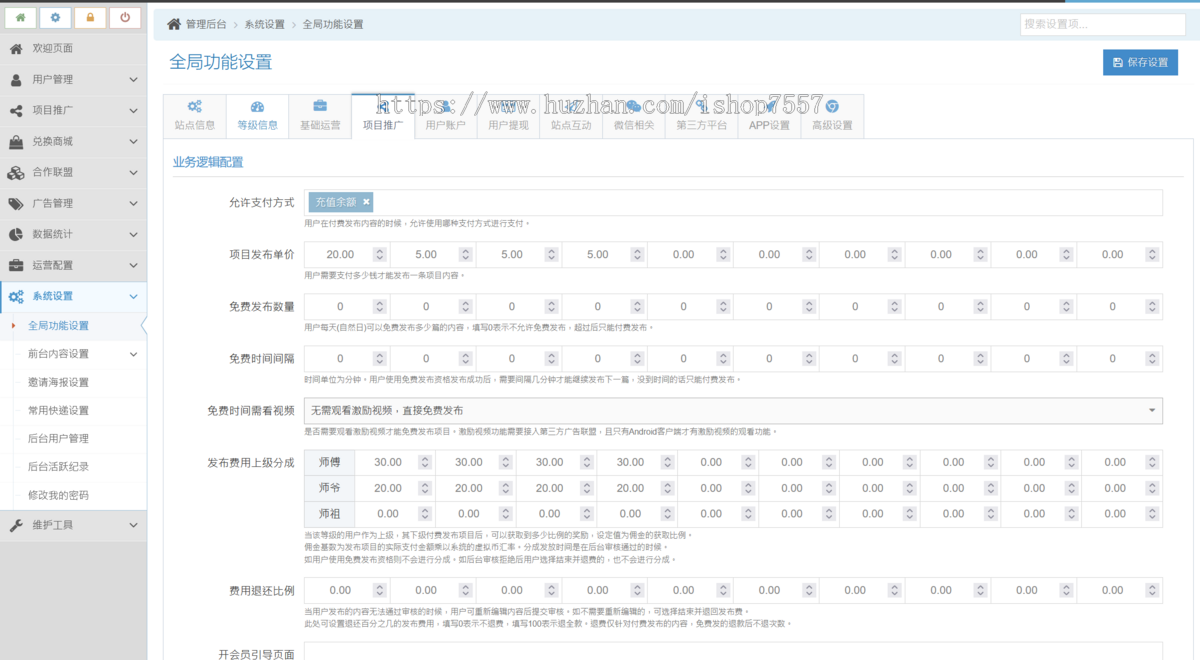Expand the 前台内容设置 submenu chevron

(x=133, y=354)
